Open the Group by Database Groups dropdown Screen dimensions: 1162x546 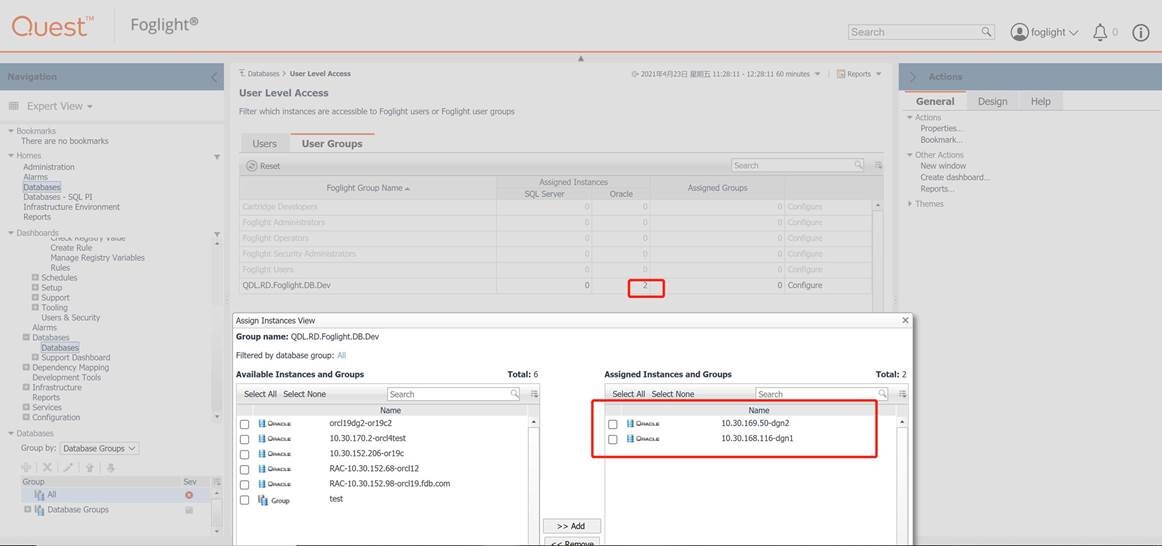pos(99,448)
